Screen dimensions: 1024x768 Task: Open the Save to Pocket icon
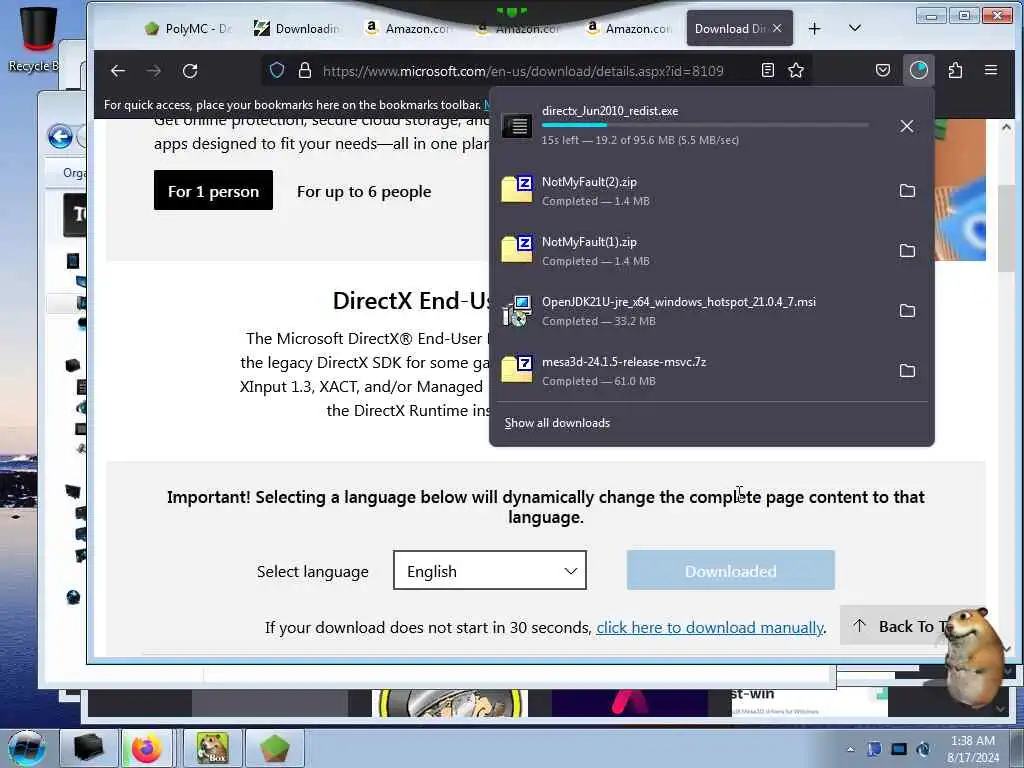[882, 70]
